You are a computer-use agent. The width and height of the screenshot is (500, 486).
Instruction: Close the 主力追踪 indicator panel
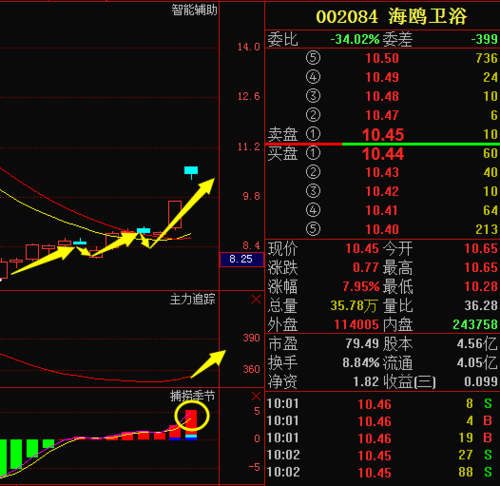click(x=256, y=299)
